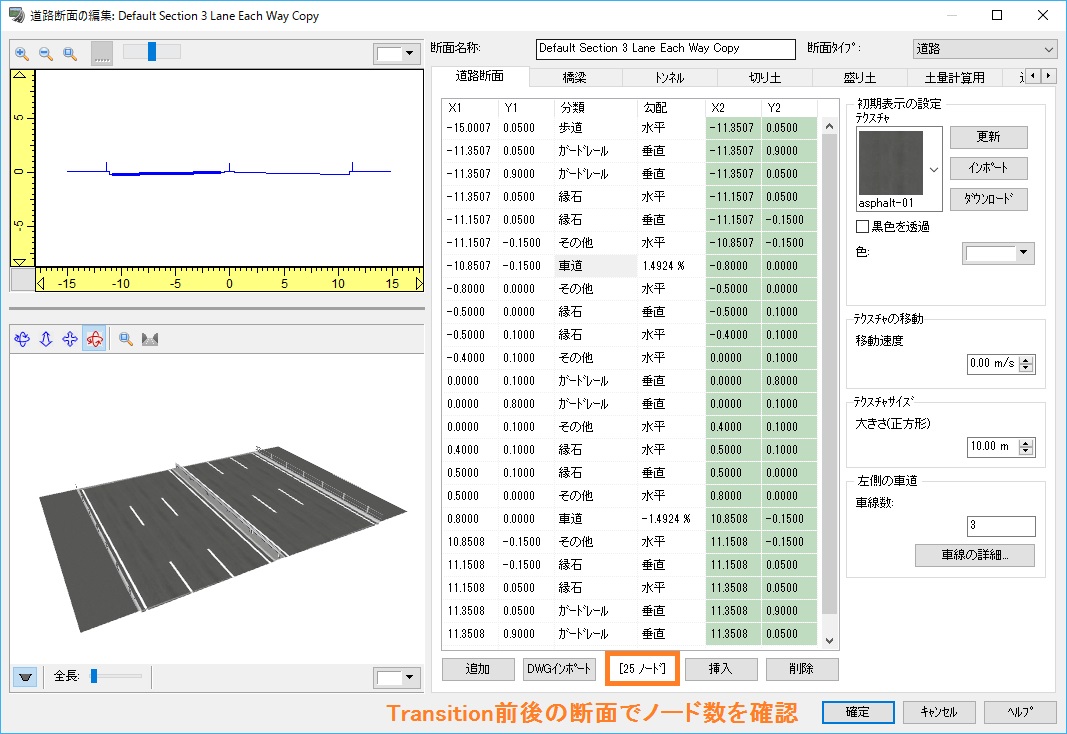This screenshot has height=734, width=1067.
Task: Click the gray road view icon in 3D toolbar
Action: (151, 339)
